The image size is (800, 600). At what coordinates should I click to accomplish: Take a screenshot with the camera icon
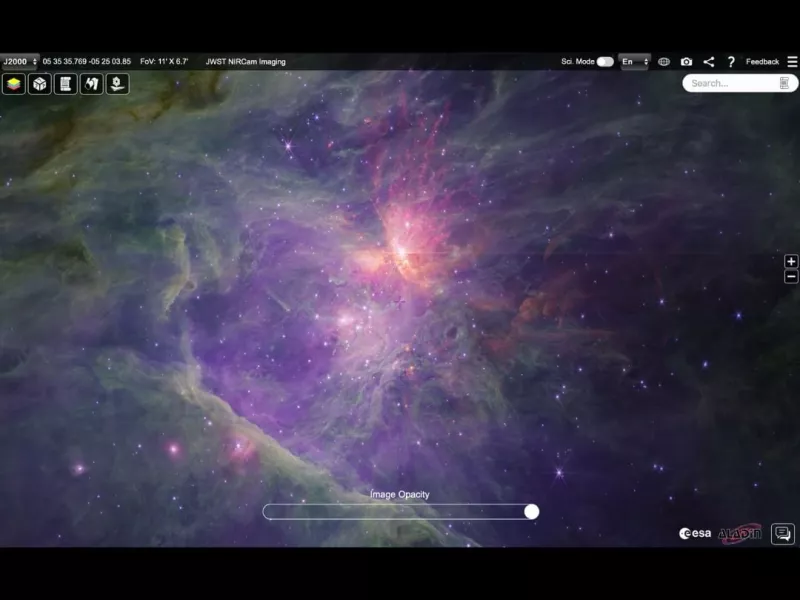coord(686,62)
